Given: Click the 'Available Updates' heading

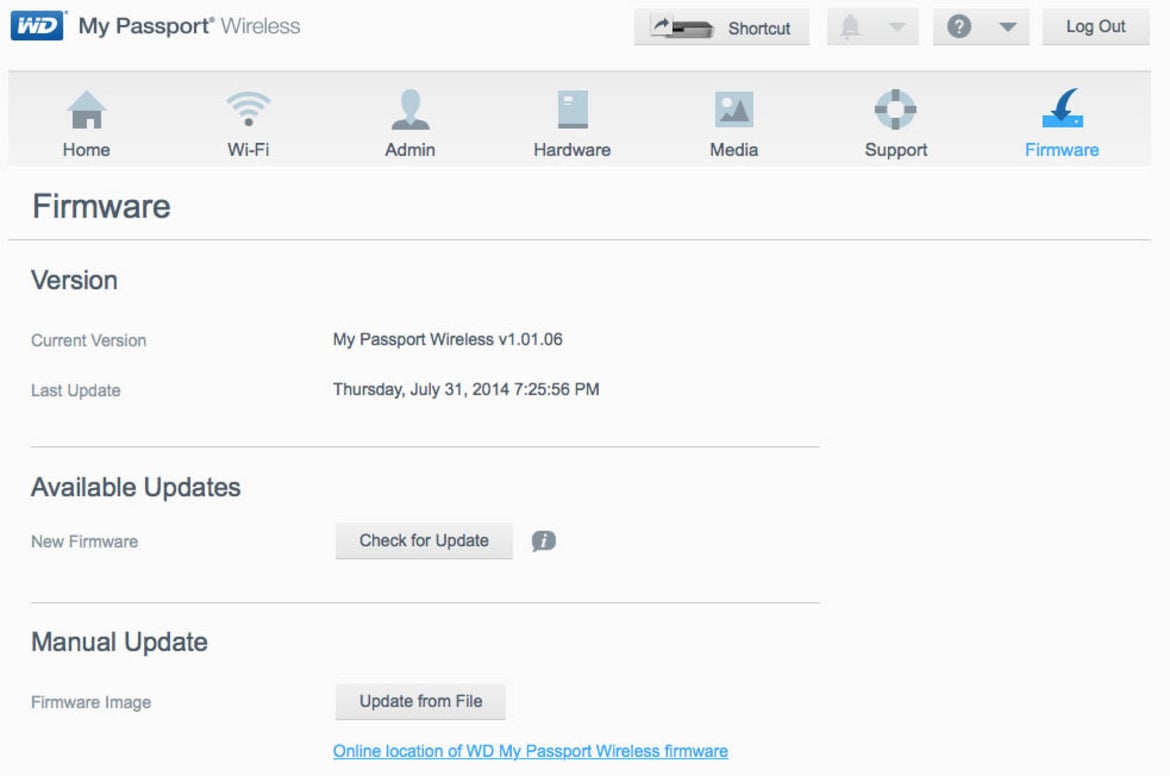Looking at the screenshot, I should point(136,487).
